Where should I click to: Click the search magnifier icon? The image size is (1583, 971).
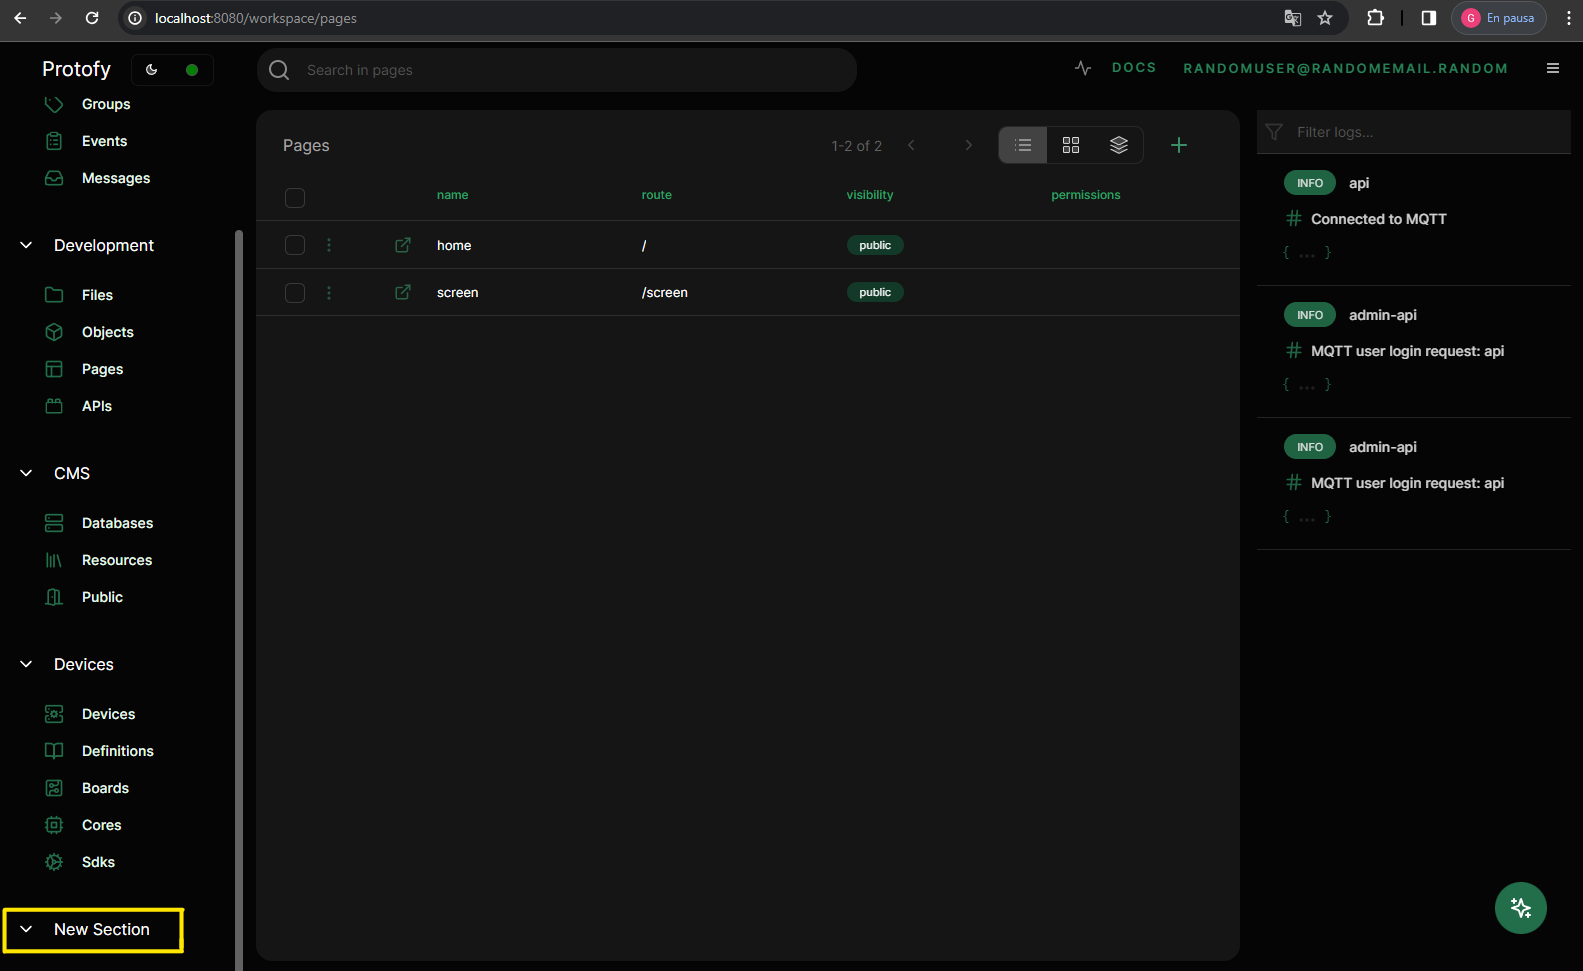coord(279,70)
